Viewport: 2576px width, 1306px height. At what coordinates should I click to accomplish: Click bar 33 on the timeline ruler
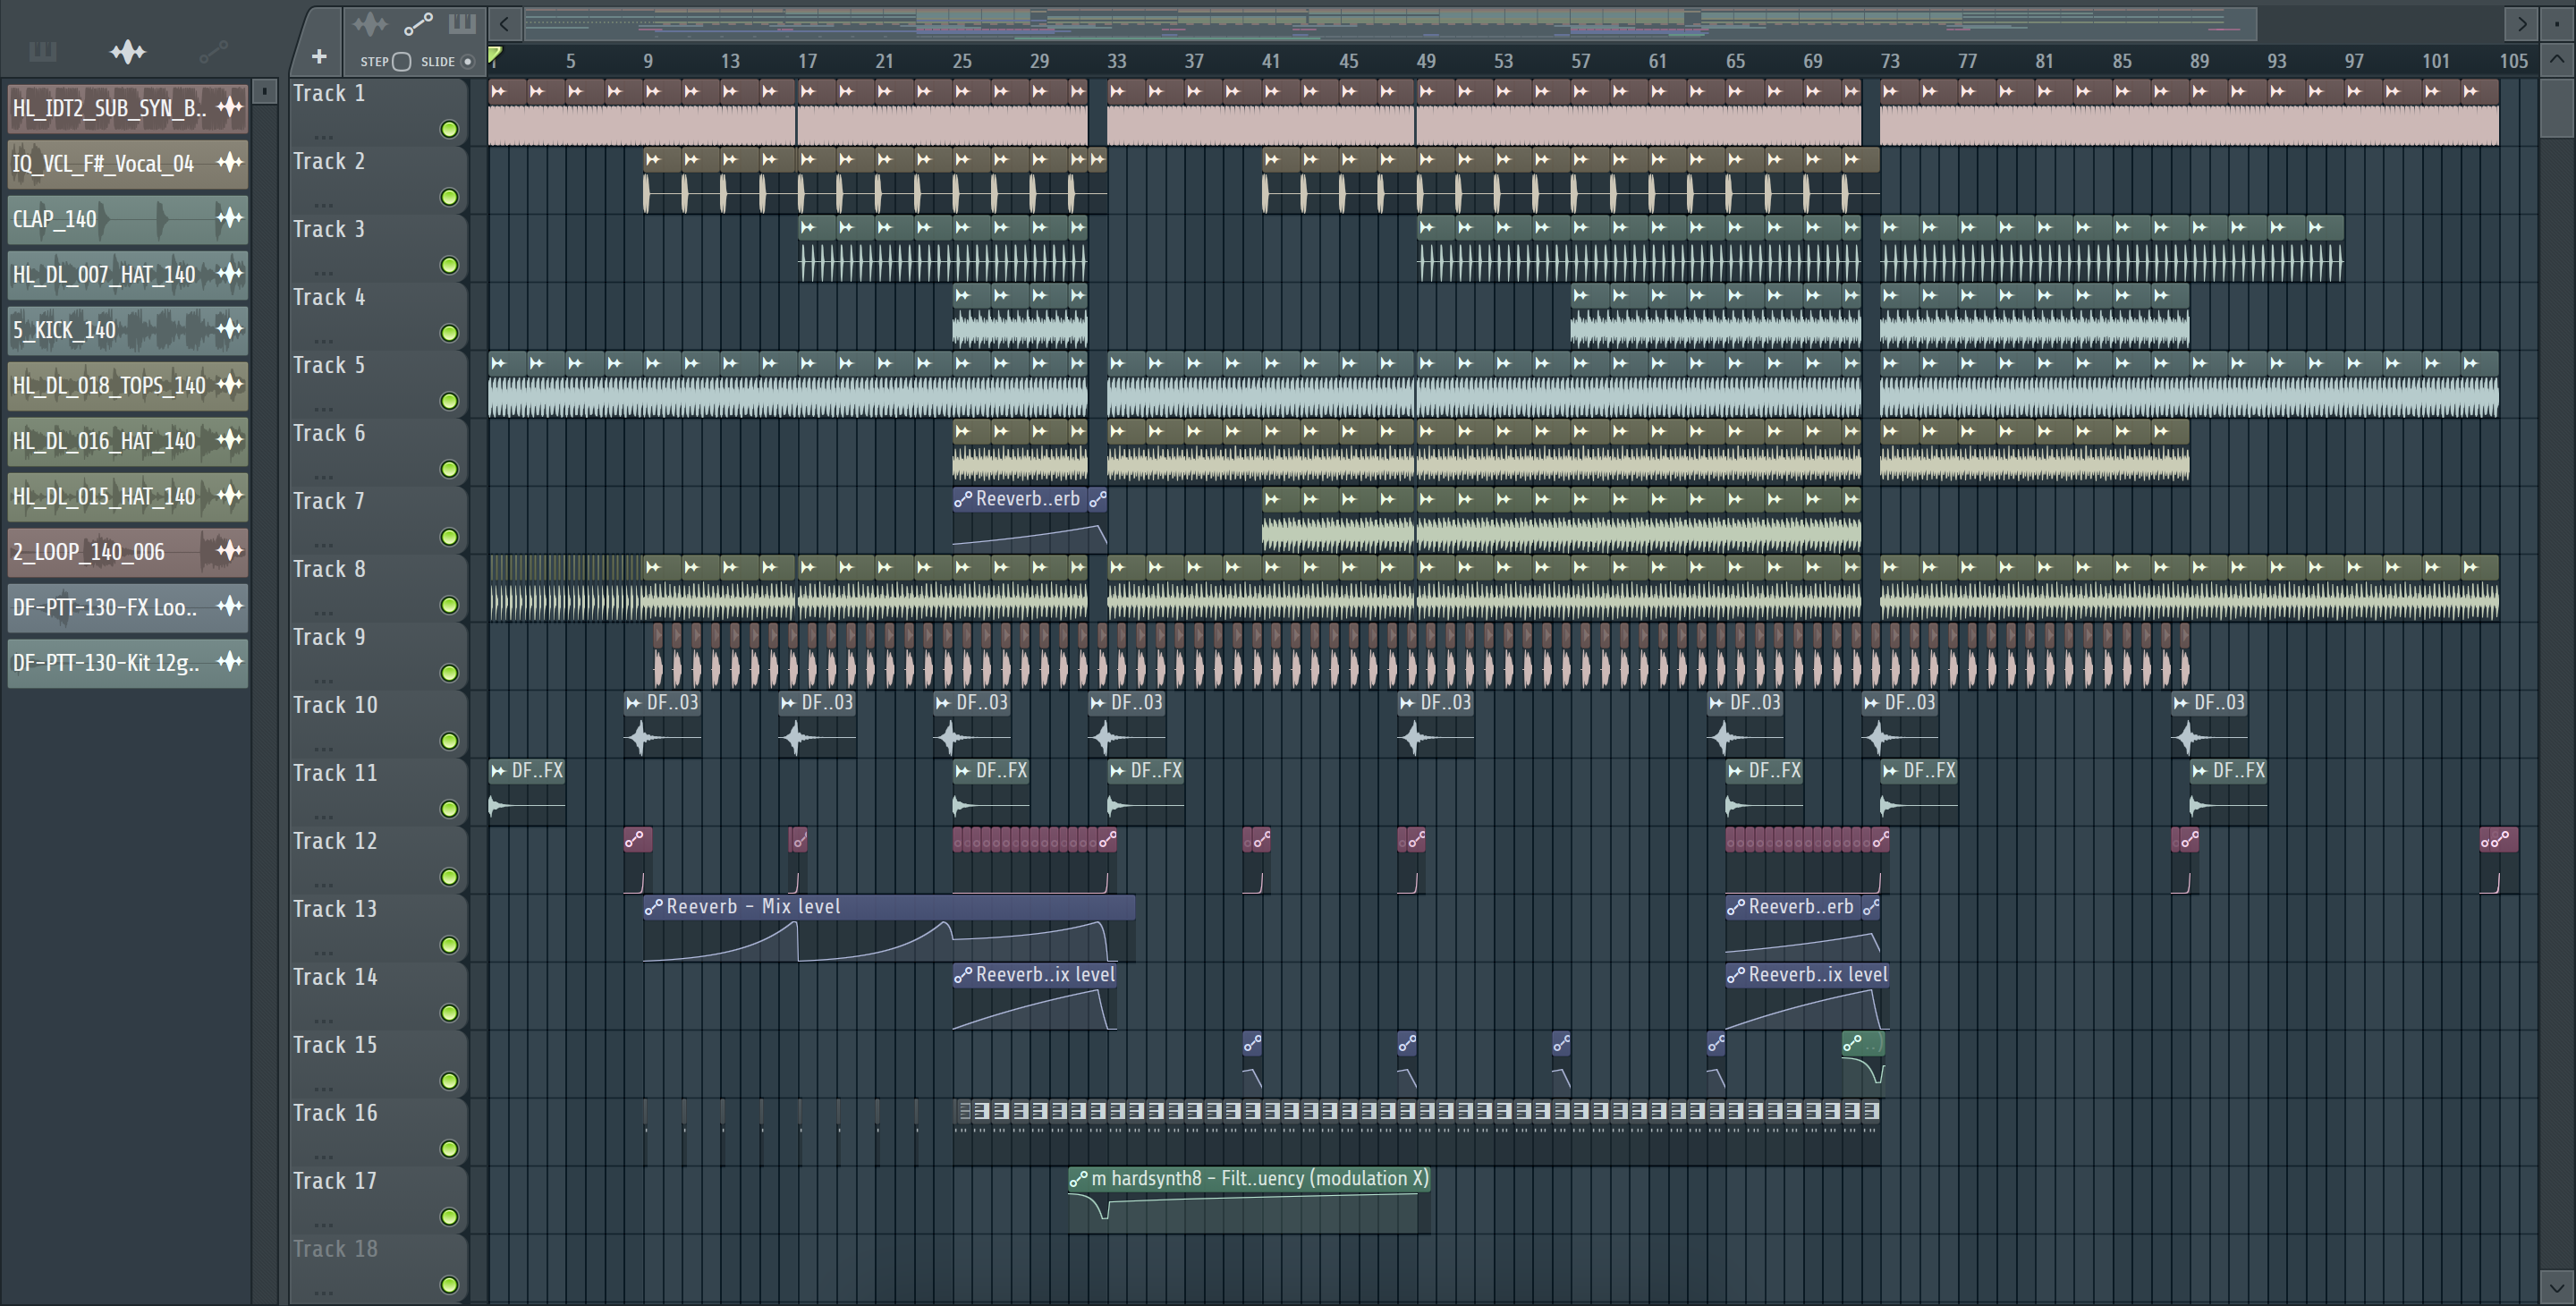pyautogui.click(x=1116, y=61)
